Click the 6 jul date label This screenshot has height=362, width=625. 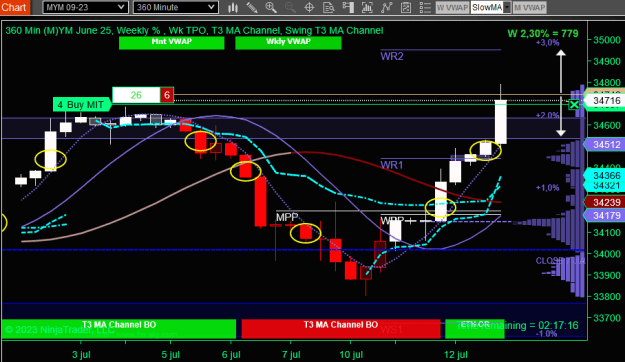coord(231,354)
